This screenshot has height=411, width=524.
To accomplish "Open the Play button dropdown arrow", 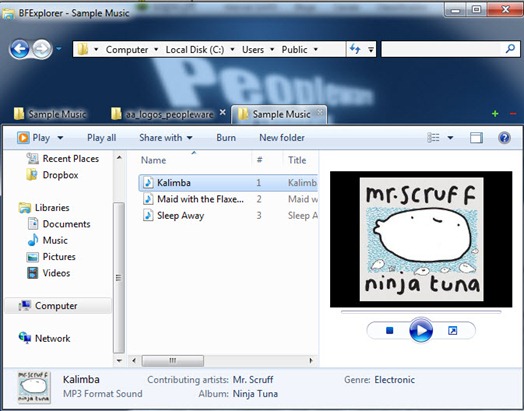I will pos(60,138).
